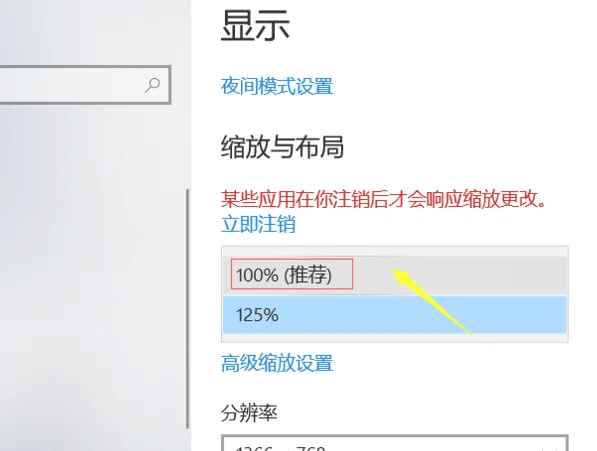
Task: Open the 1366 × 768 resolution dropdown
Action: (395, 443)
